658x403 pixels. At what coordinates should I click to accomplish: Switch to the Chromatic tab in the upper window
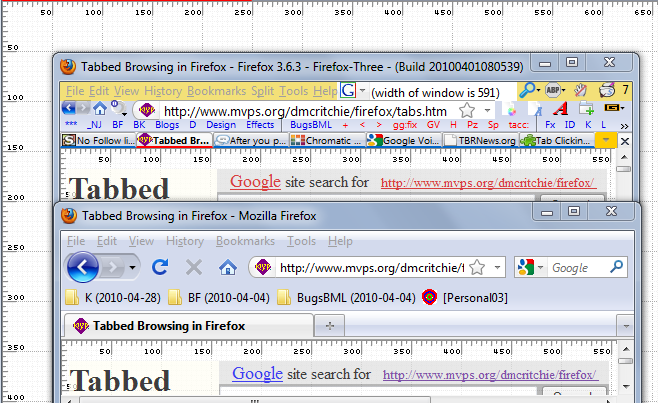point(327,140)
